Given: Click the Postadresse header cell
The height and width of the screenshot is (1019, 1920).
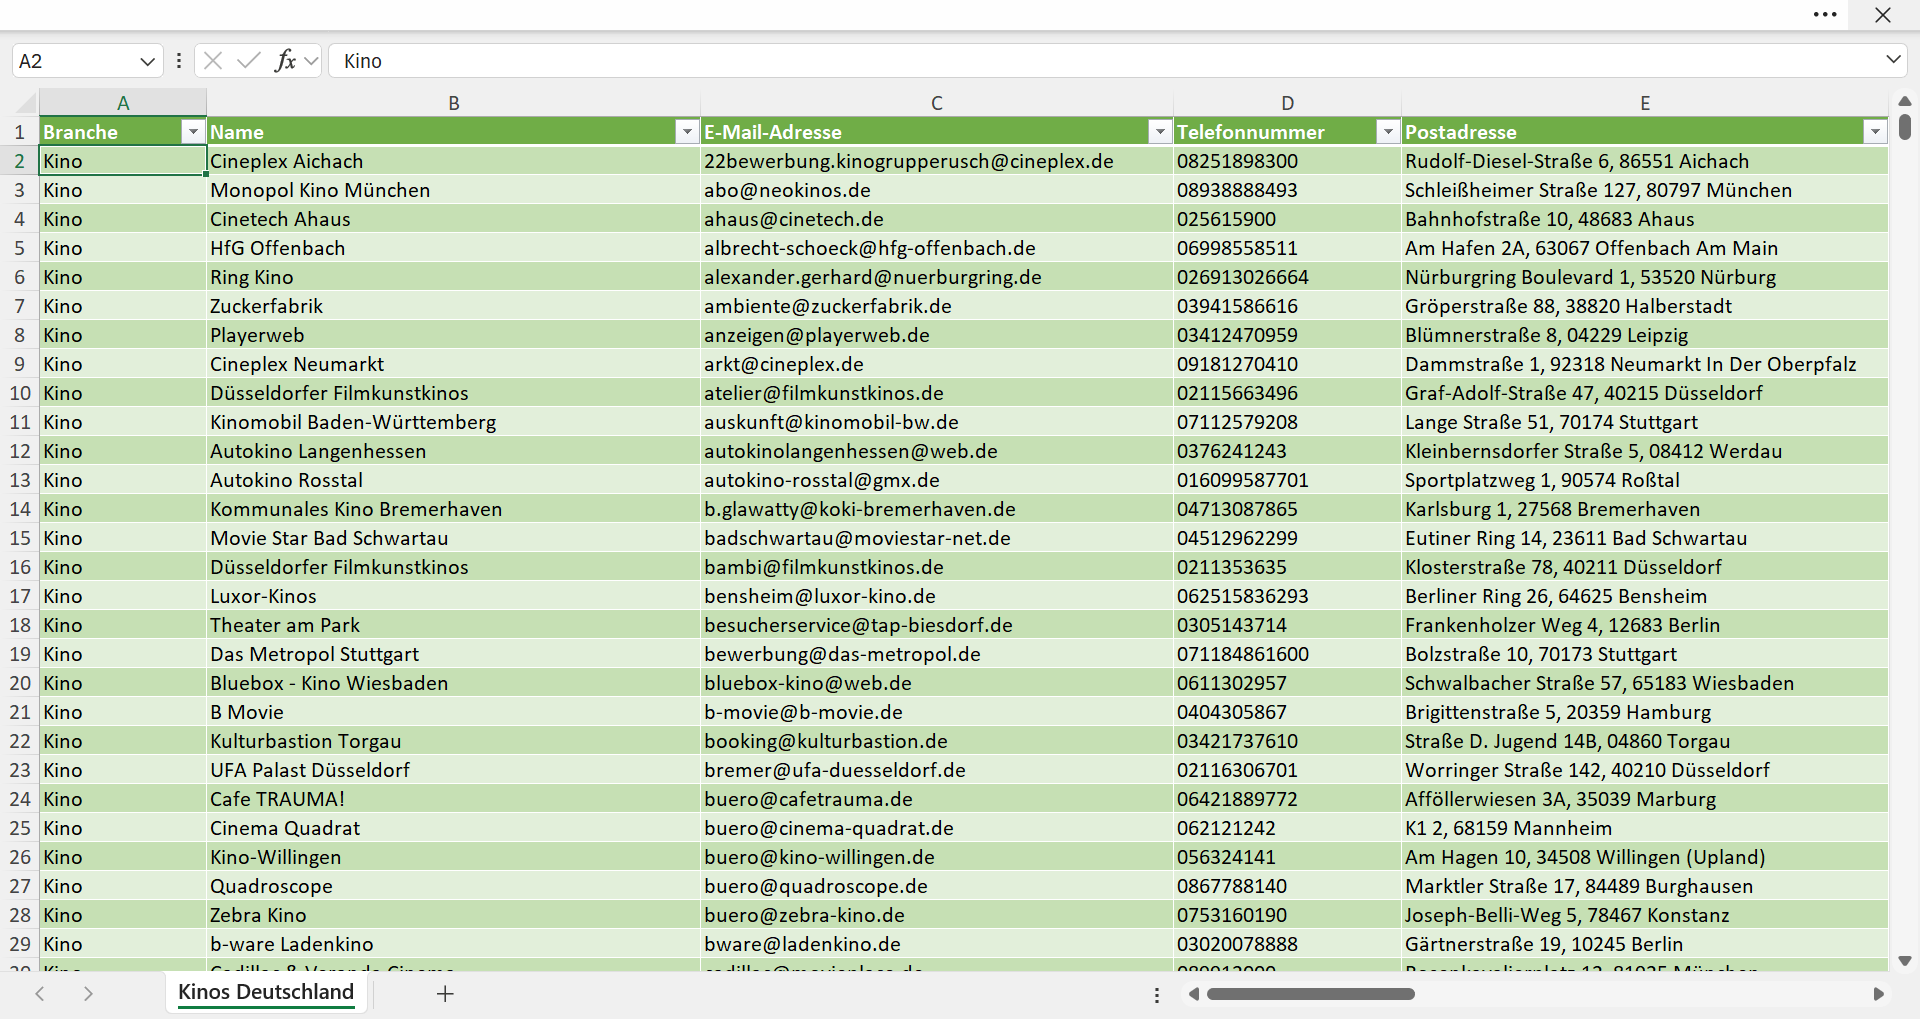Looking at the screenshot, I should 1645,132.
